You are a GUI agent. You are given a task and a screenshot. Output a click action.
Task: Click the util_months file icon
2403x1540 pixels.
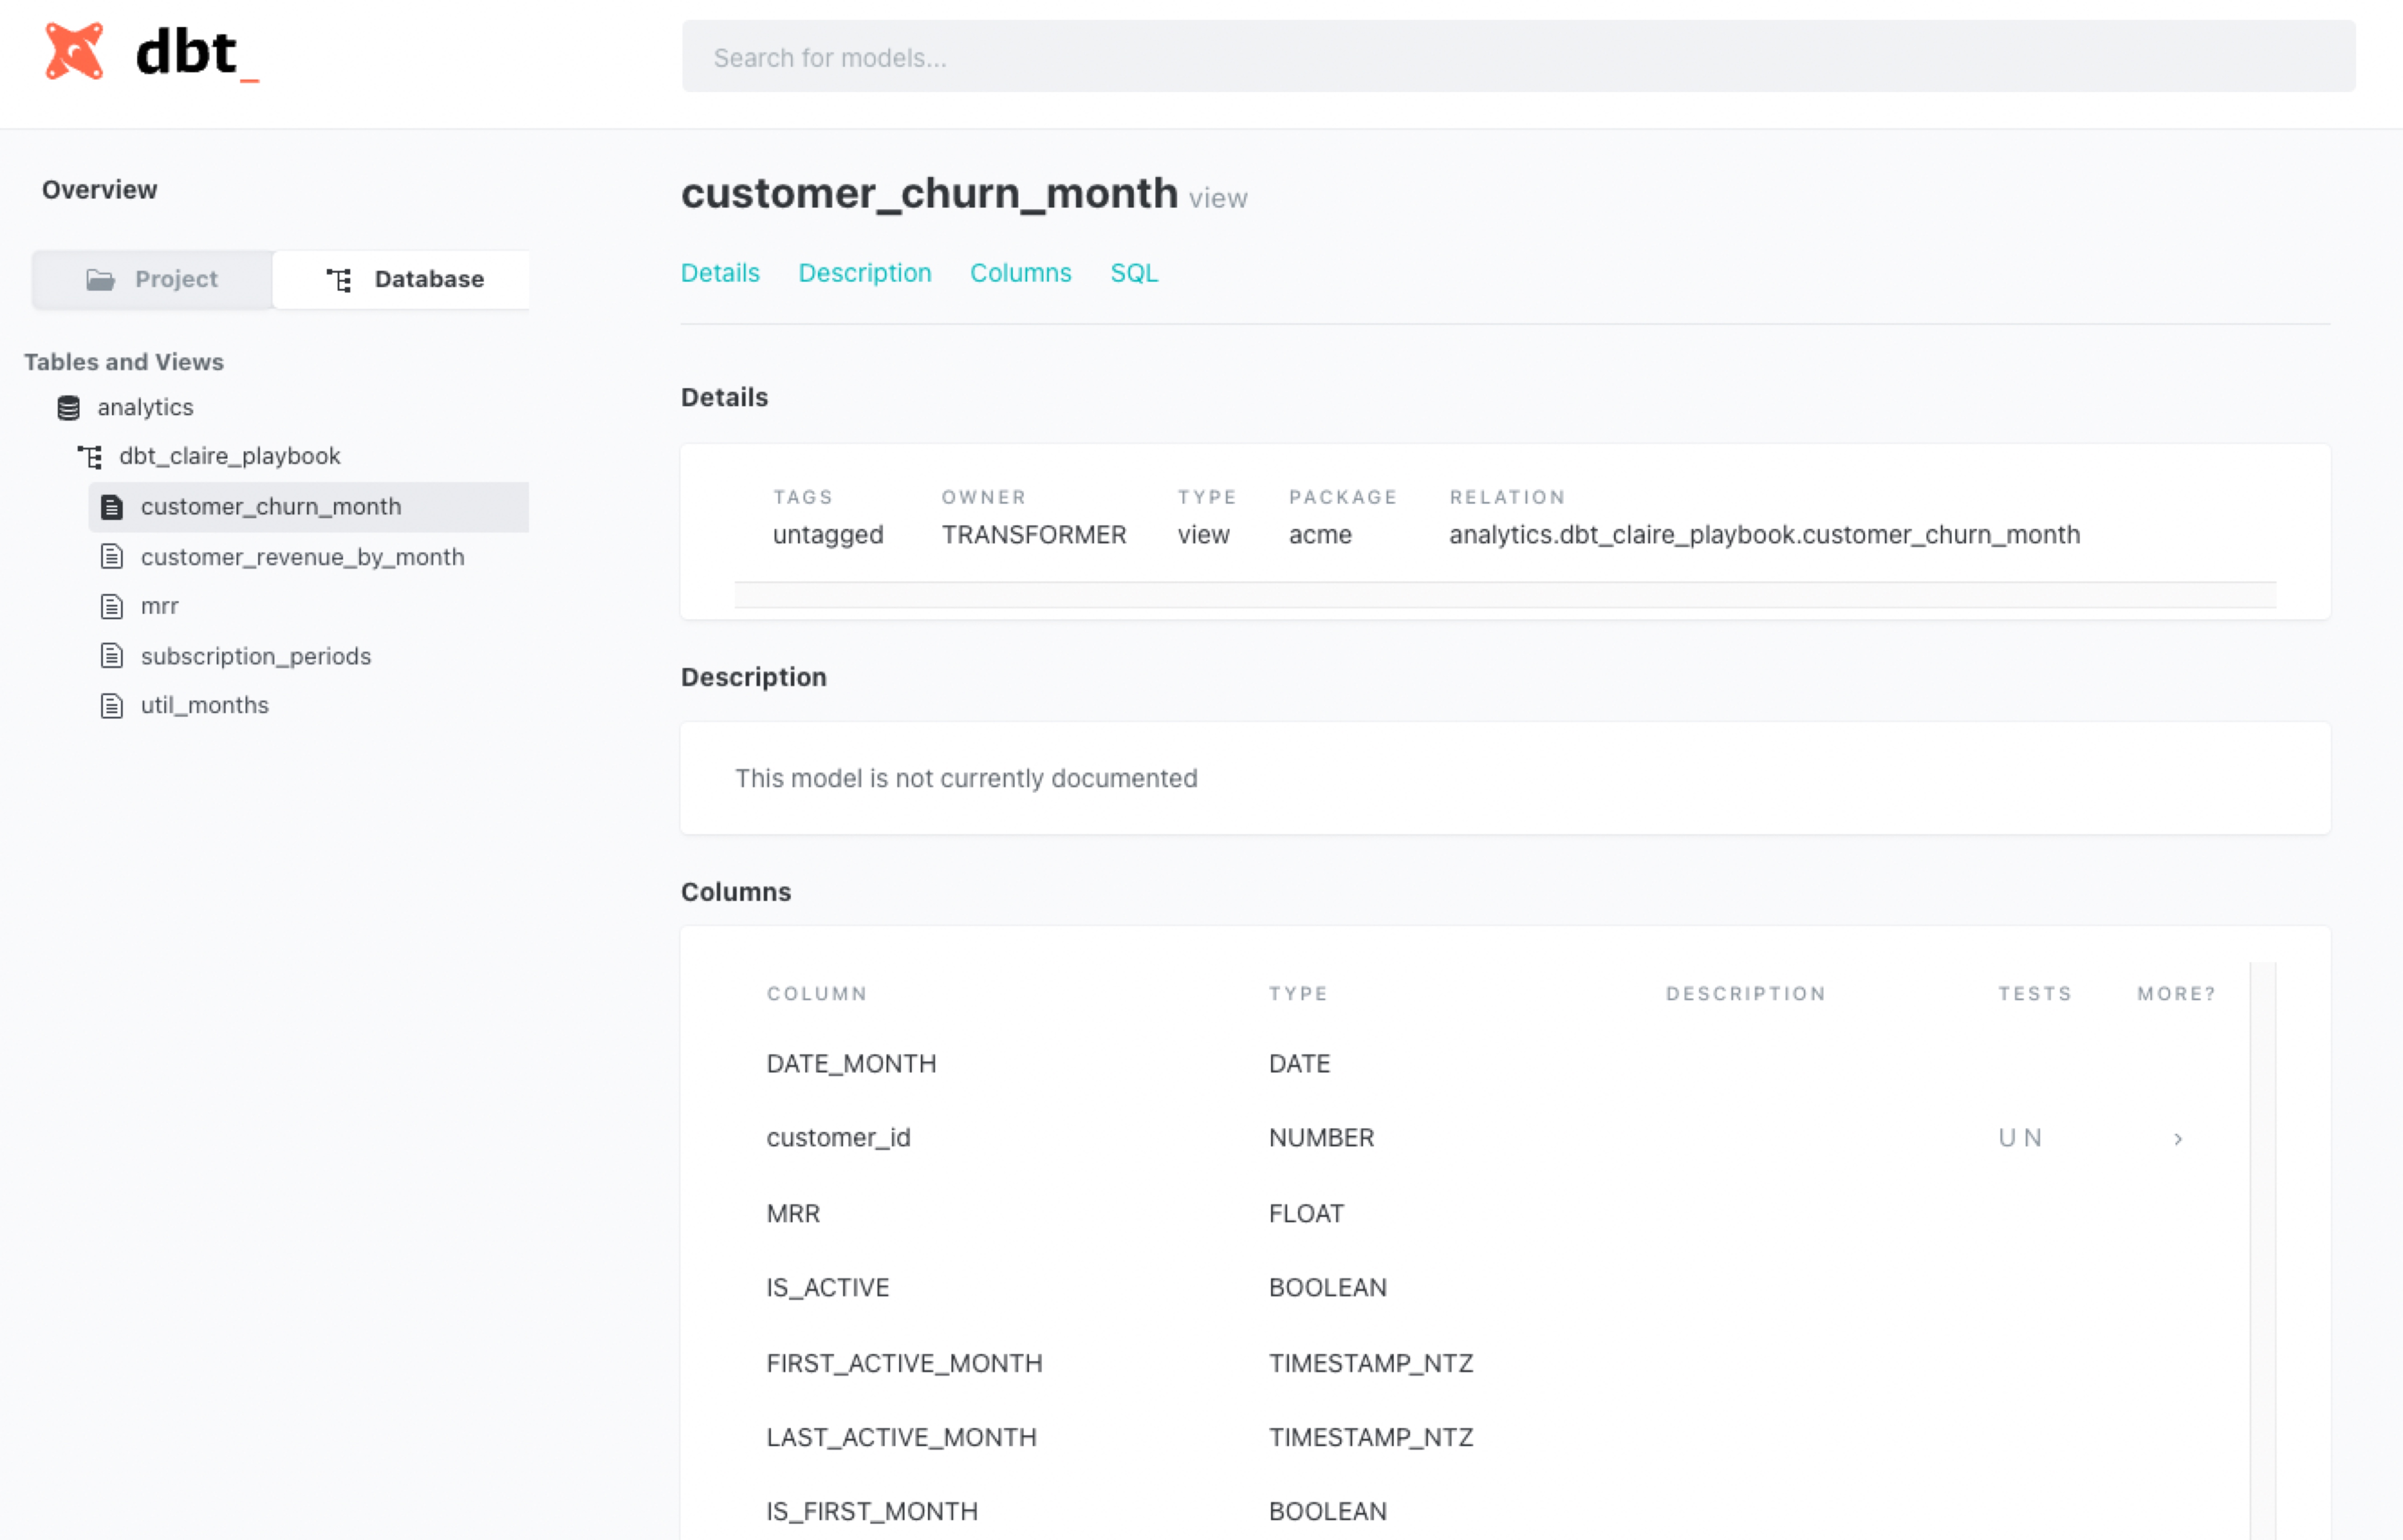pos(112,706)
